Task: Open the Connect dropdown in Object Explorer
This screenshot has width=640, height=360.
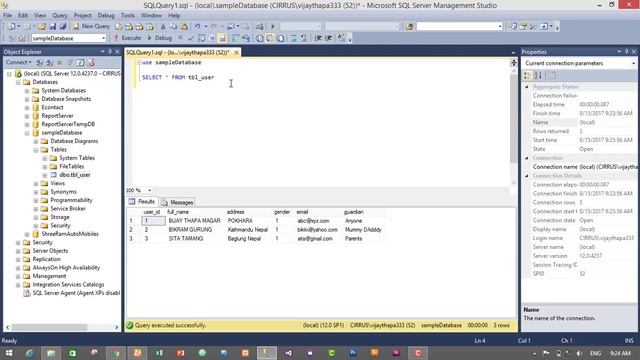Action: pyautogui.click(x=19, y=62)
